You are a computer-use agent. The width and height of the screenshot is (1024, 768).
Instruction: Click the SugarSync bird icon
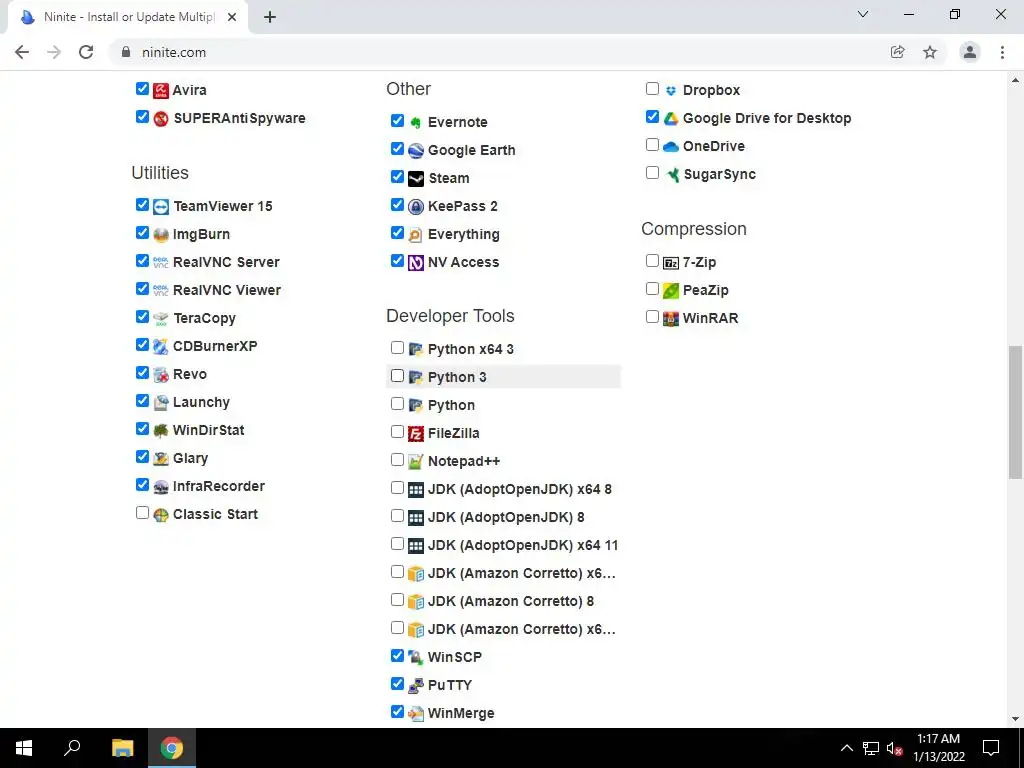(671, 174)
